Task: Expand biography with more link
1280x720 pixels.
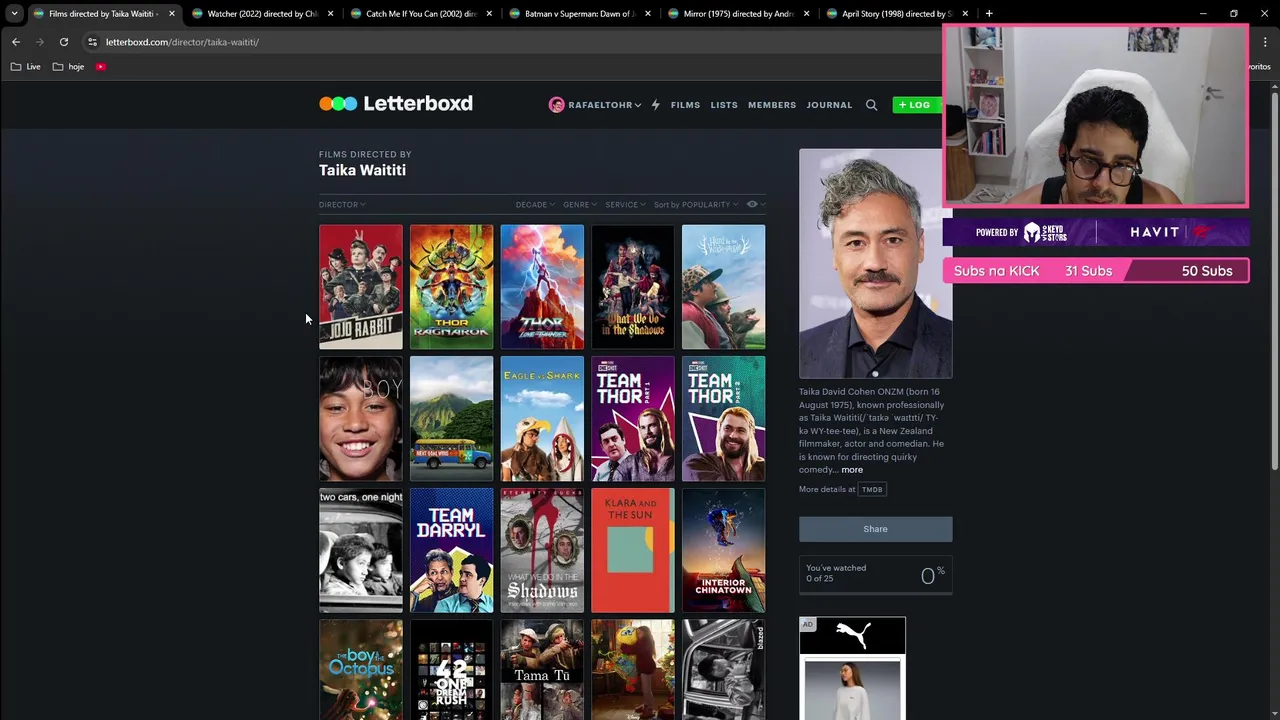Action: [x=852, y=470]
